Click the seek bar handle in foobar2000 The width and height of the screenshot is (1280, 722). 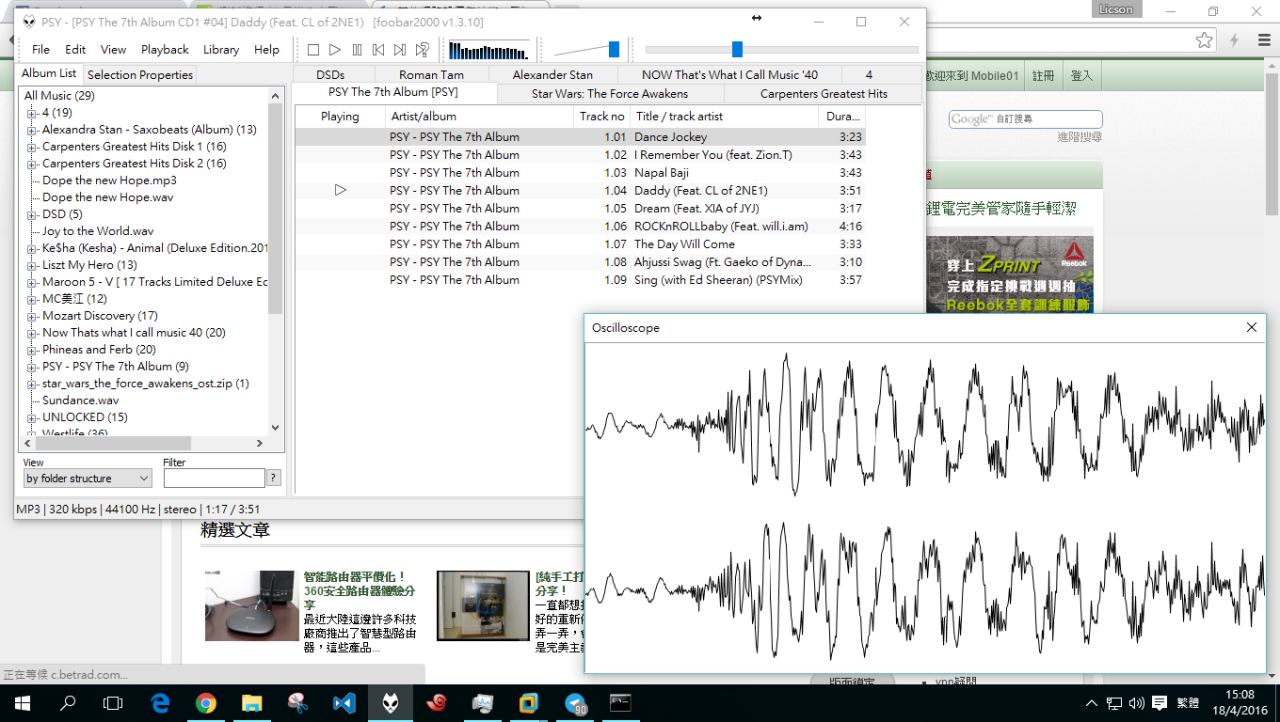tap(737, 49)
